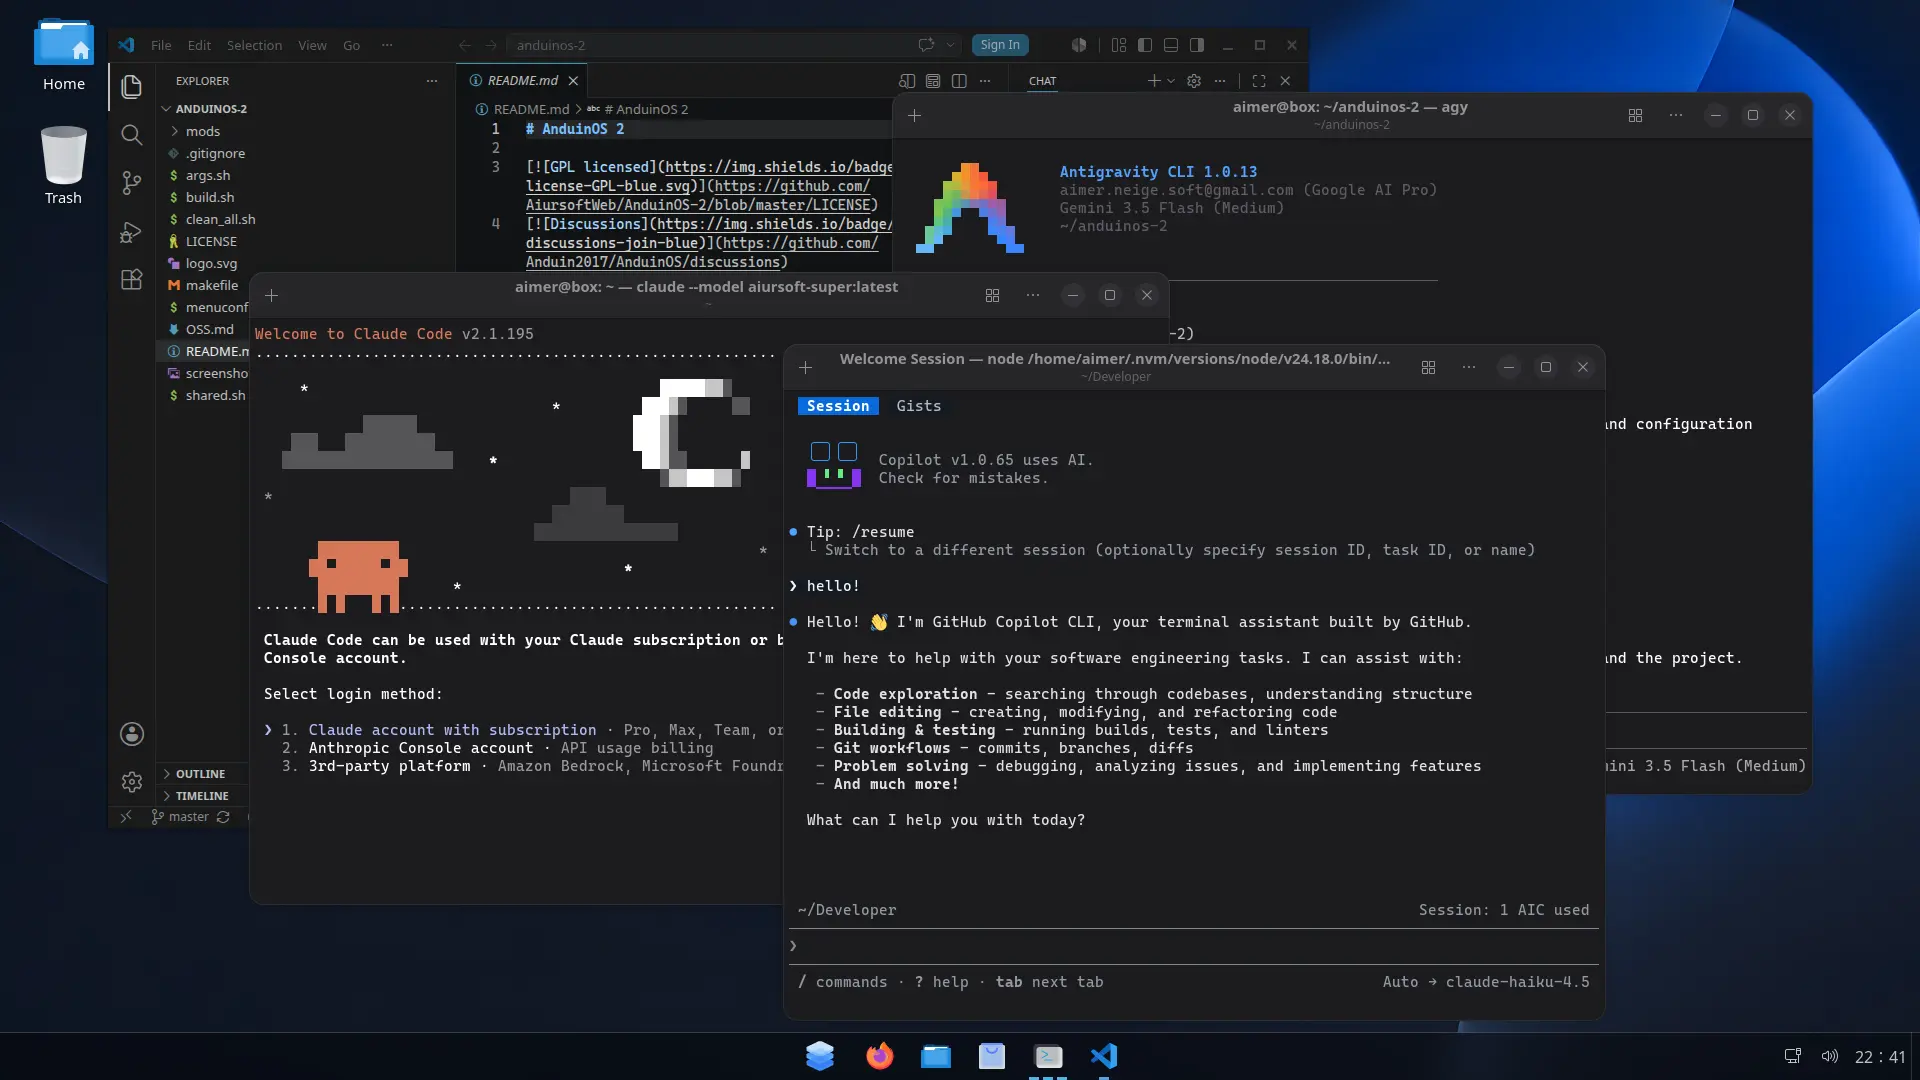Open the makefile in the Explorer
The image size is (1920, 1080).
(211, 285)
